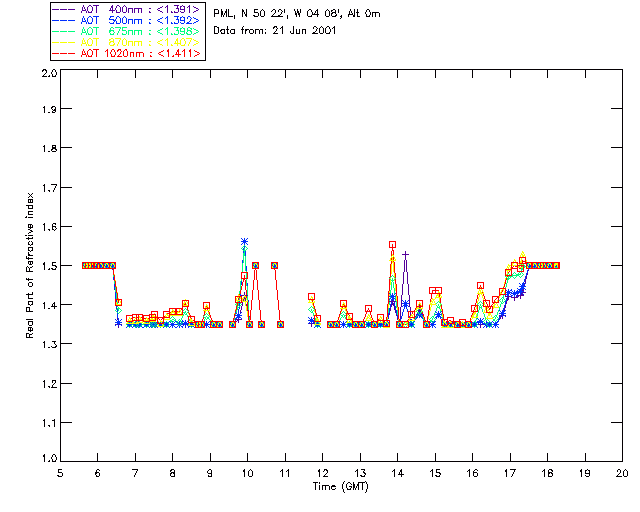This screenshot has width=640, height=512.
Task: Click the x-axis label 19
Action: (x=585, y=474)
